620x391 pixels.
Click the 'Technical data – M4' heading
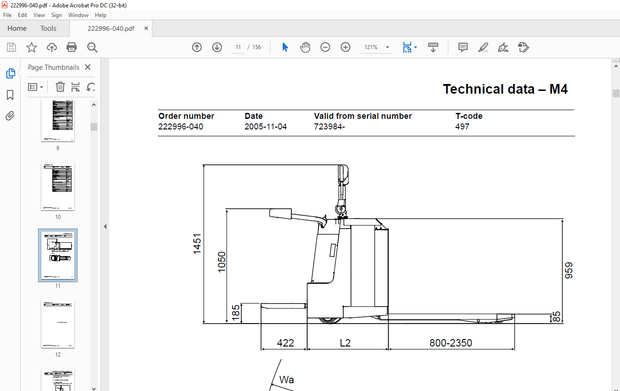[x=505, y=89]
